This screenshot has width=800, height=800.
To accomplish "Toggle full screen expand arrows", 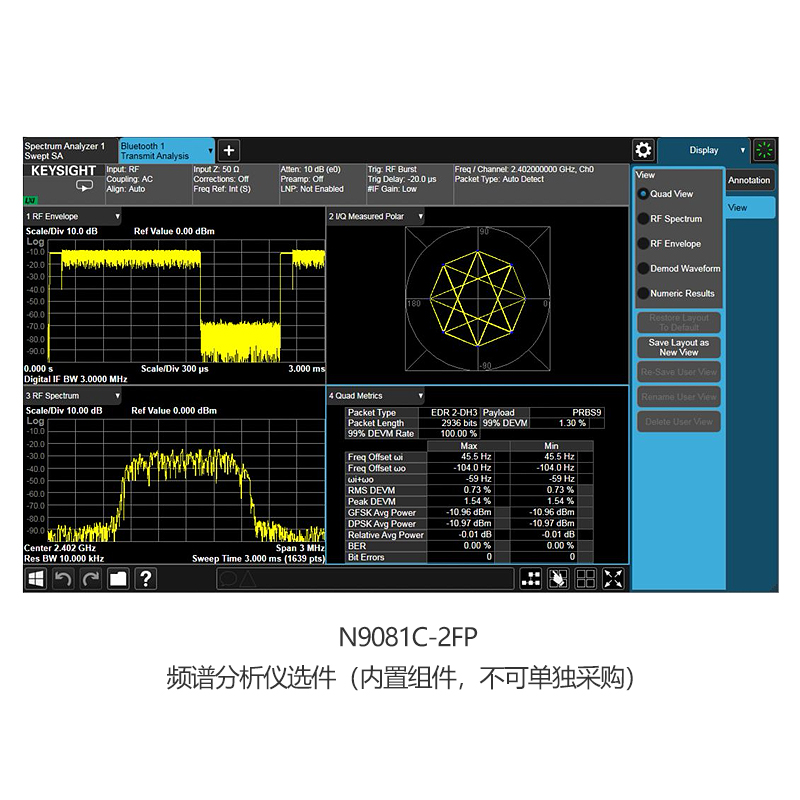I will (x=613, y=579).
